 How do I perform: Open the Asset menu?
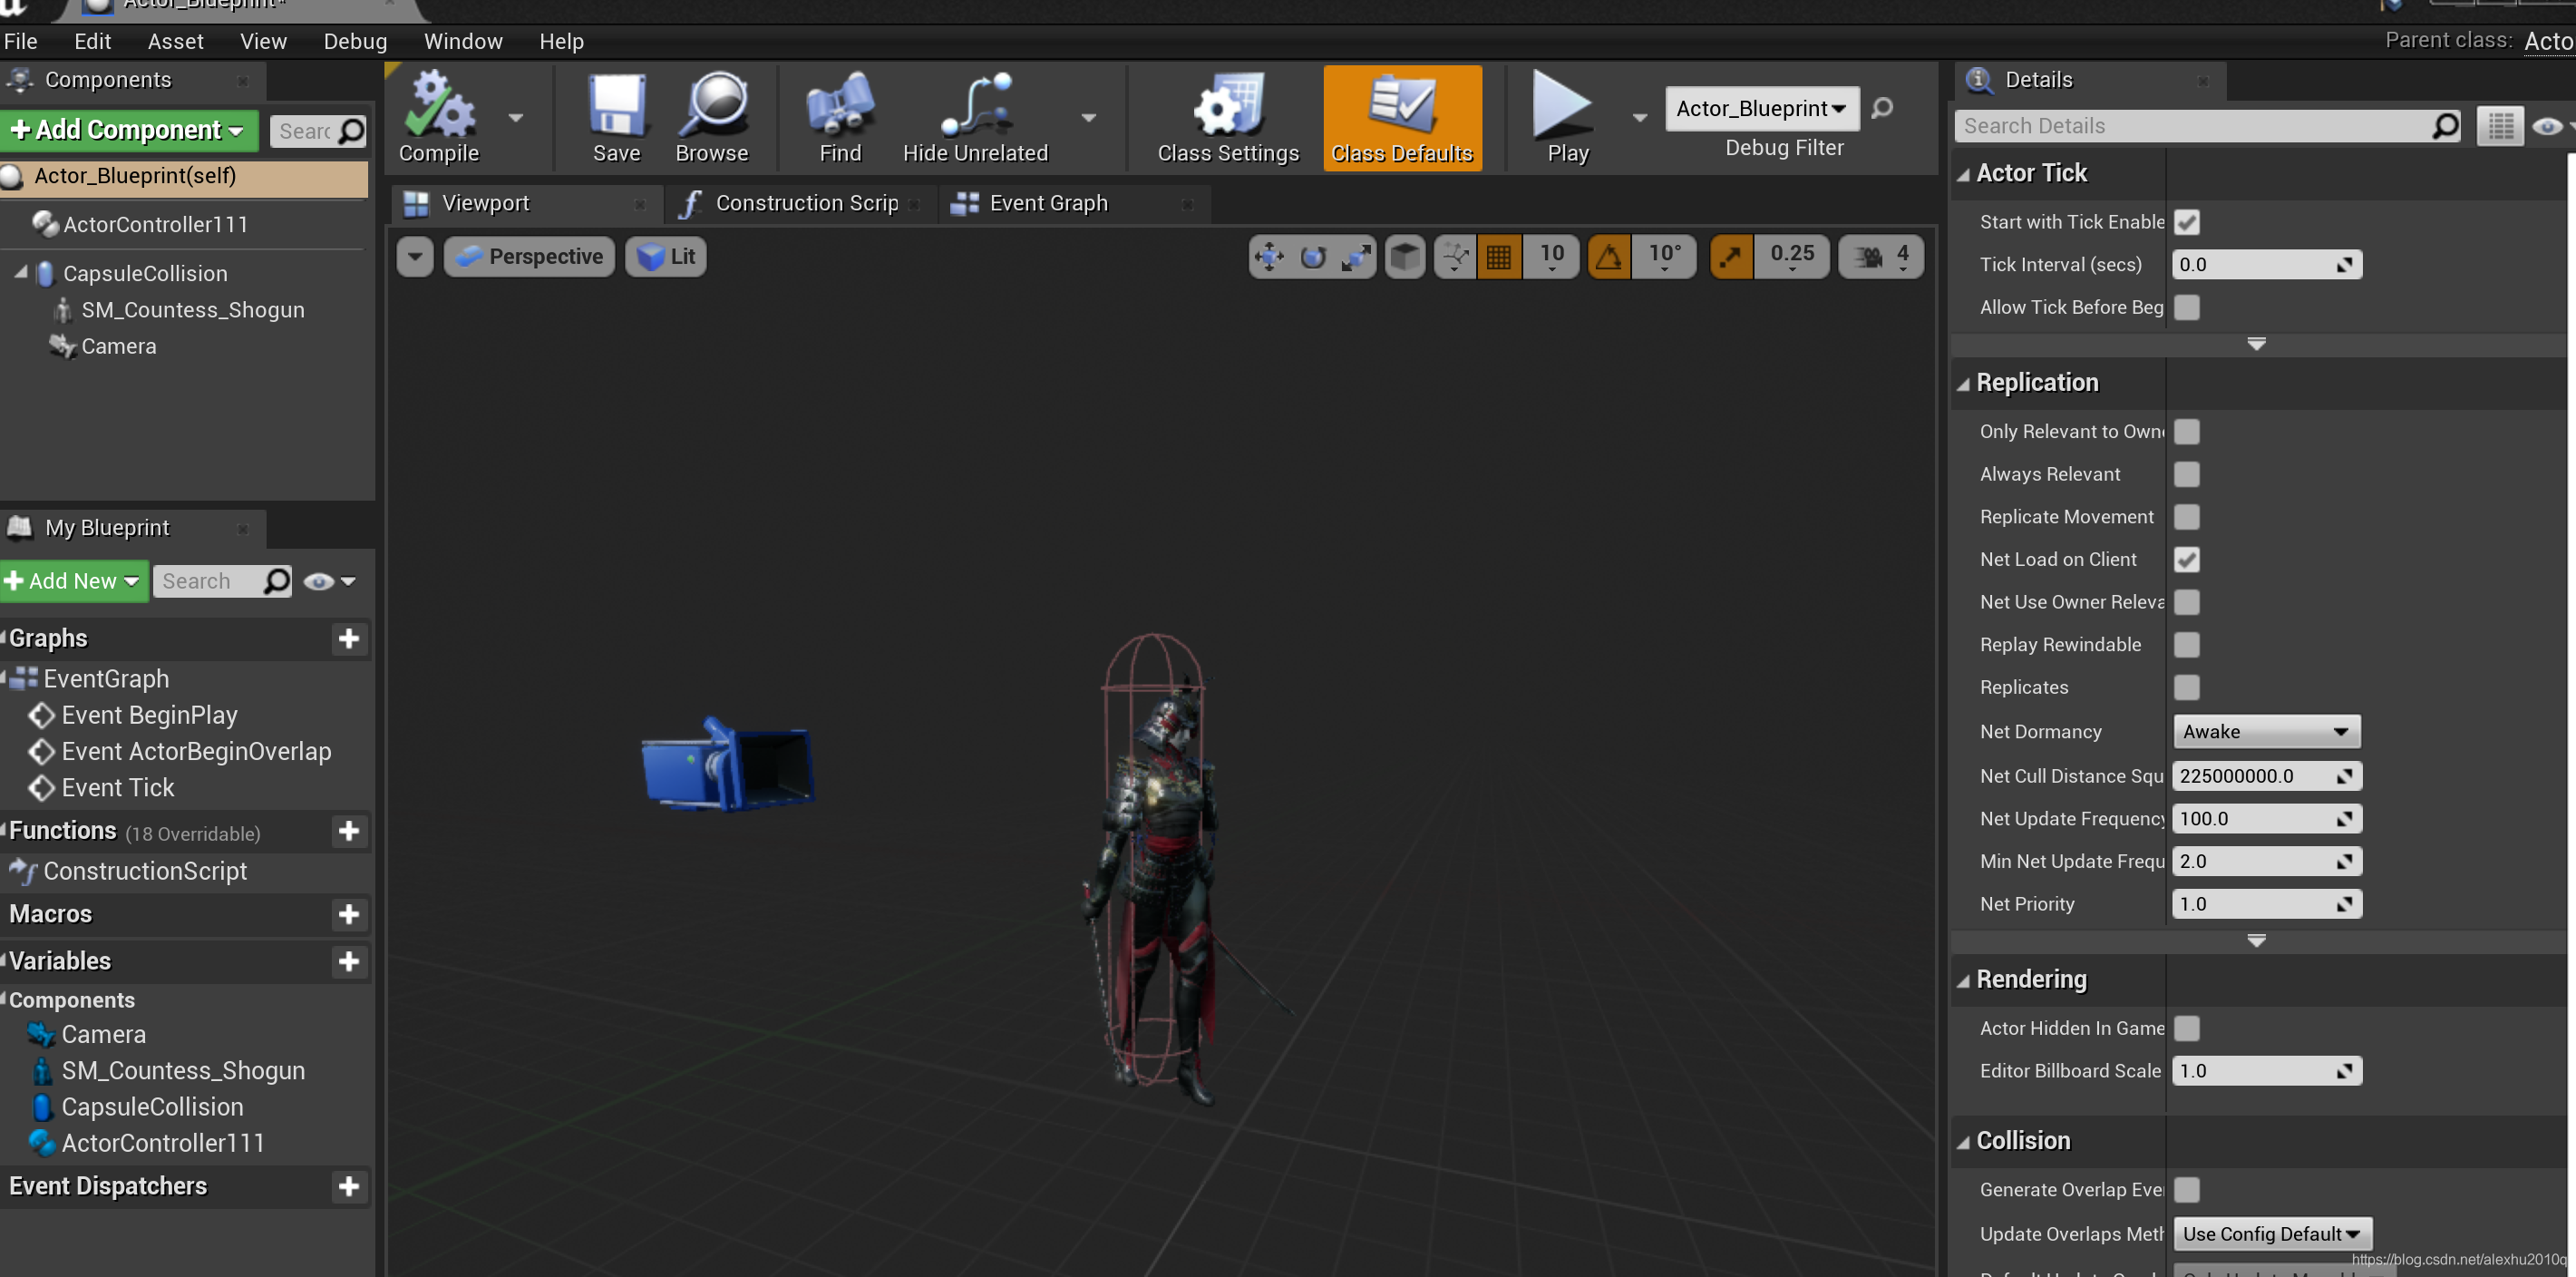click(x=175, y=41)
